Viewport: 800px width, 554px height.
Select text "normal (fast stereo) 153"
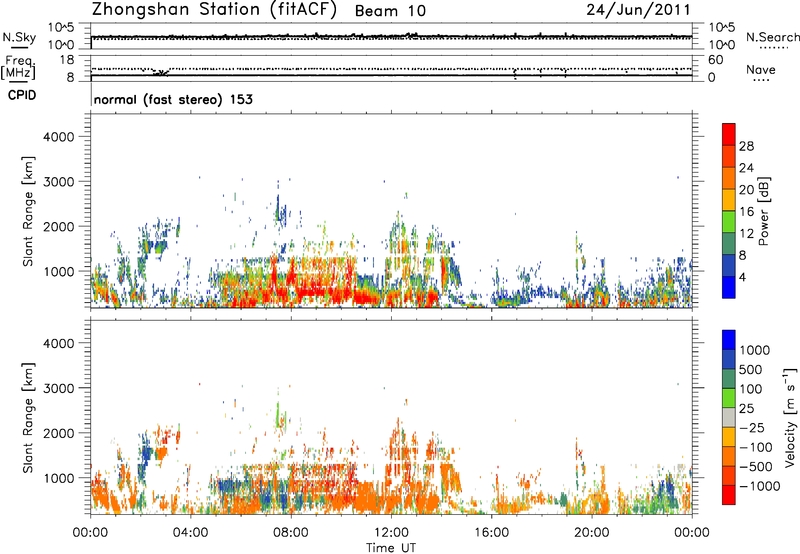[x=173, y=99]
